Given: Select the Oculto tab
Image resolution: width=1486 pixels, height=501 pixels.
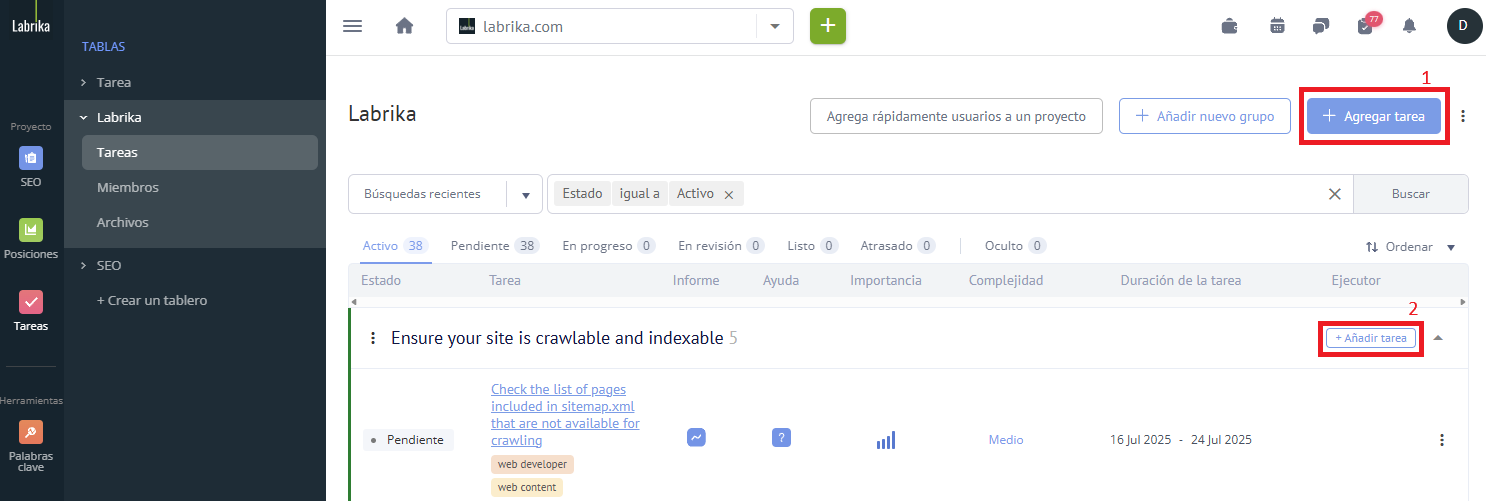Looking at the screenshot, I should coord(1015,246).
